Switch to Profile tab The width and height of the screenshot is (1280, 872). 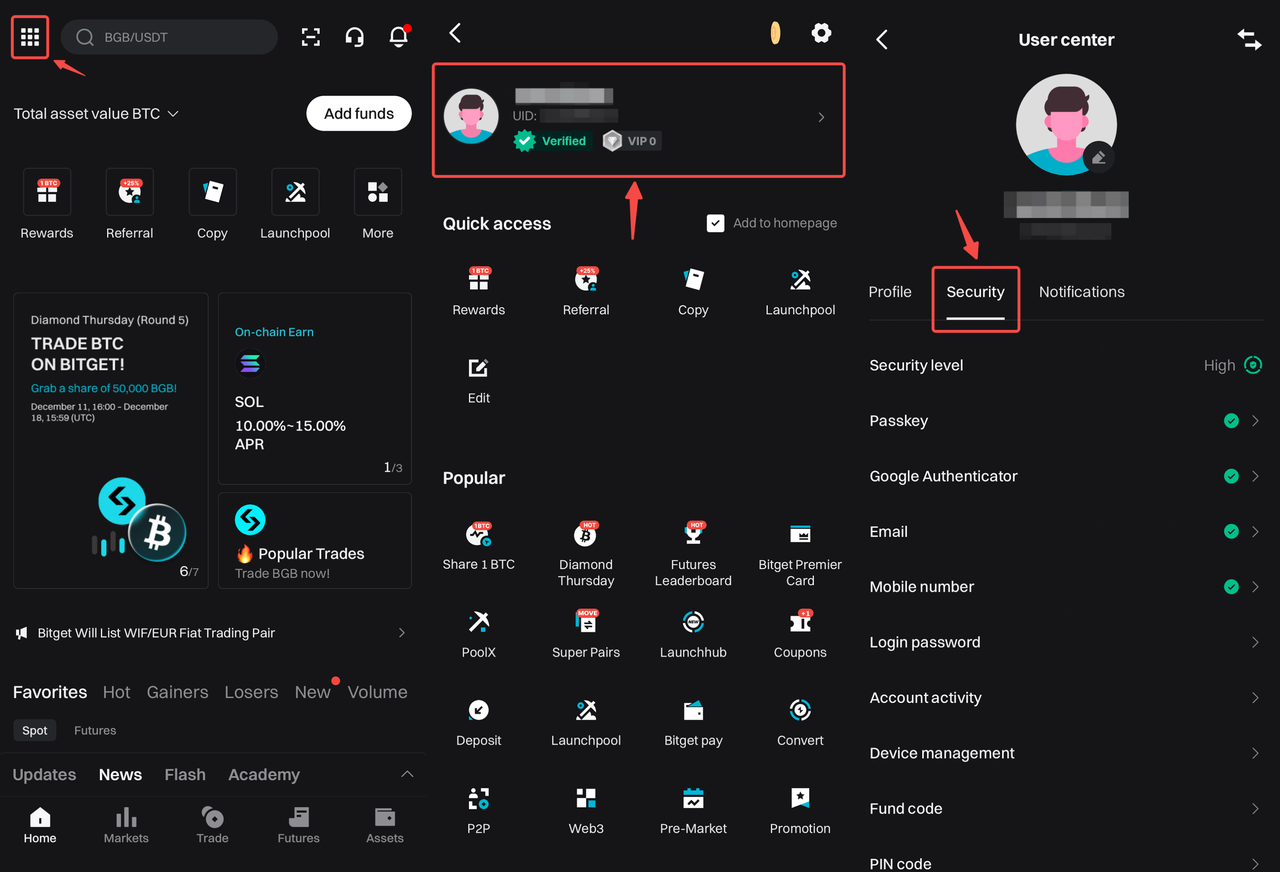coord(890,292)
